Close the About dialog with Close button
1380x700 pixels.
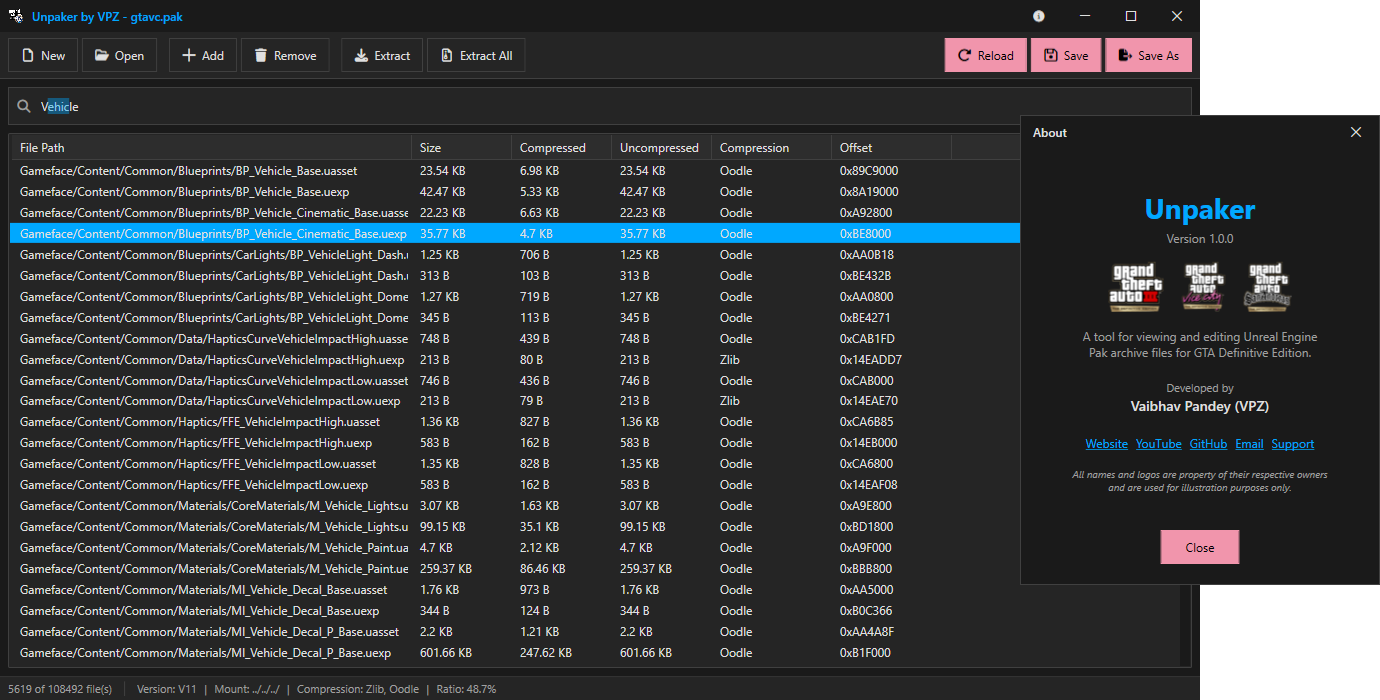point(1199,547)
